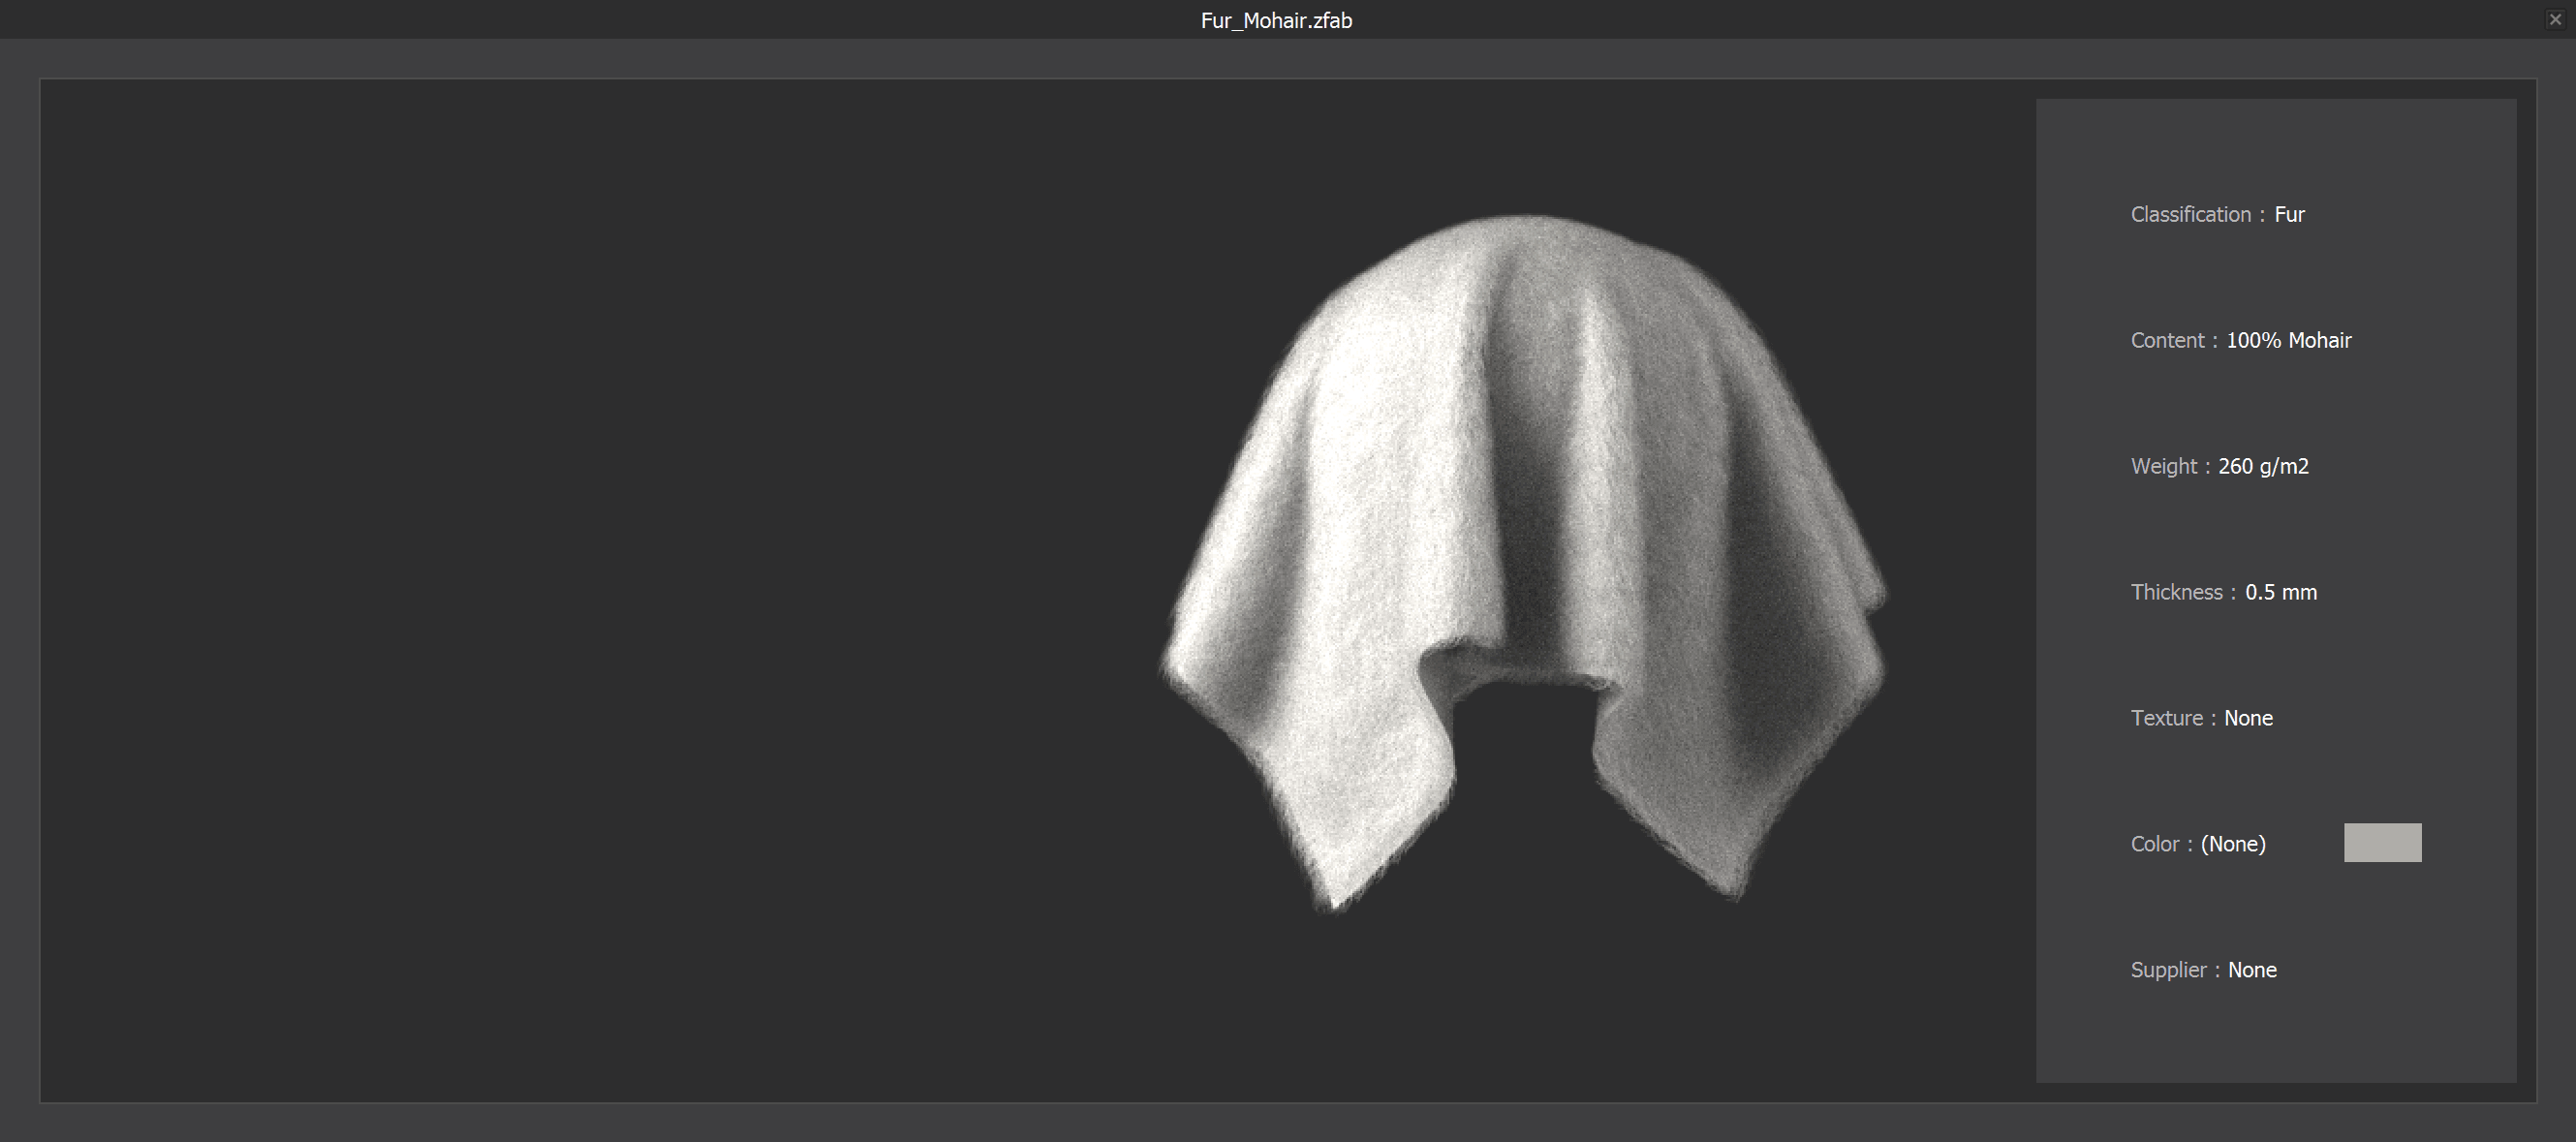The width and height of the screenshot is (2576, 1142).
Task: Click the Content value 100% Mohair
Action: 2288,341
